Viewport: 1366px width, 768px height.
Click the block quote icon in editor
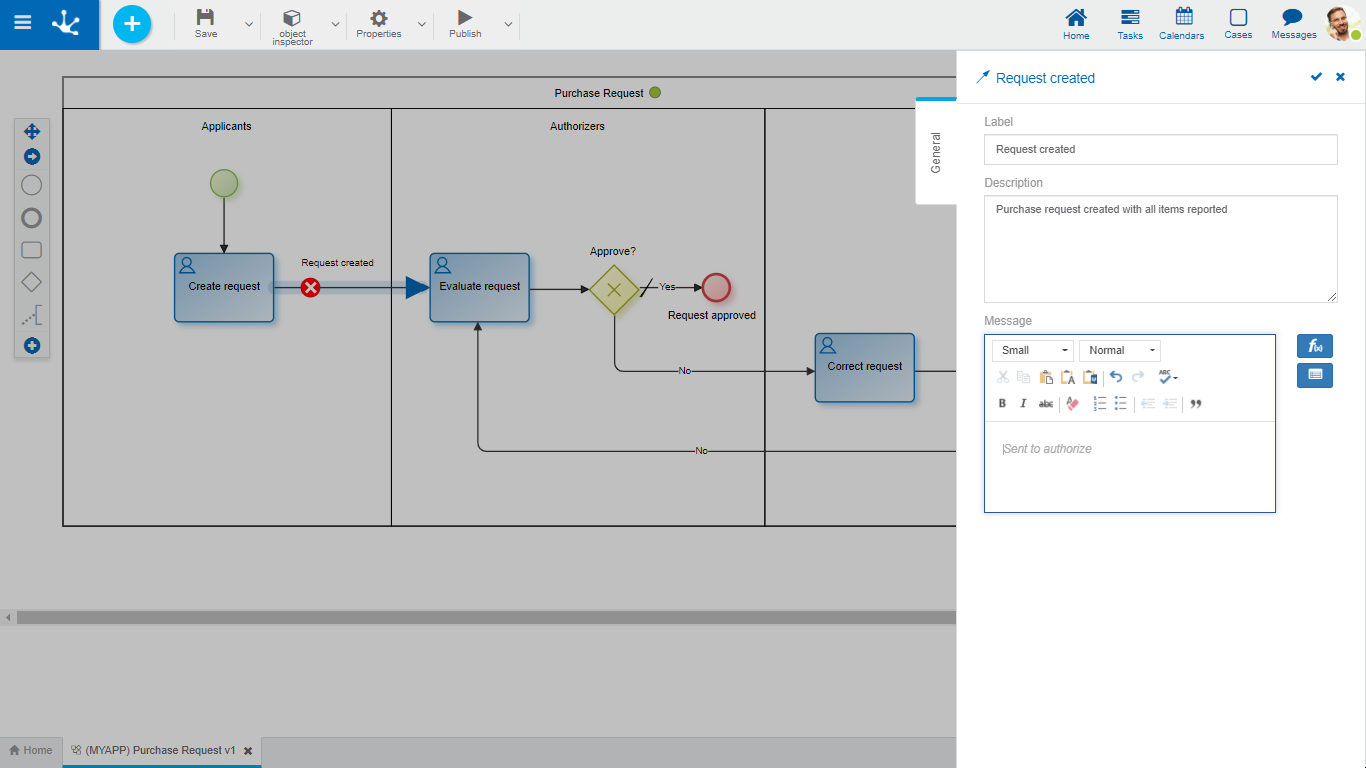[1195, 404]
